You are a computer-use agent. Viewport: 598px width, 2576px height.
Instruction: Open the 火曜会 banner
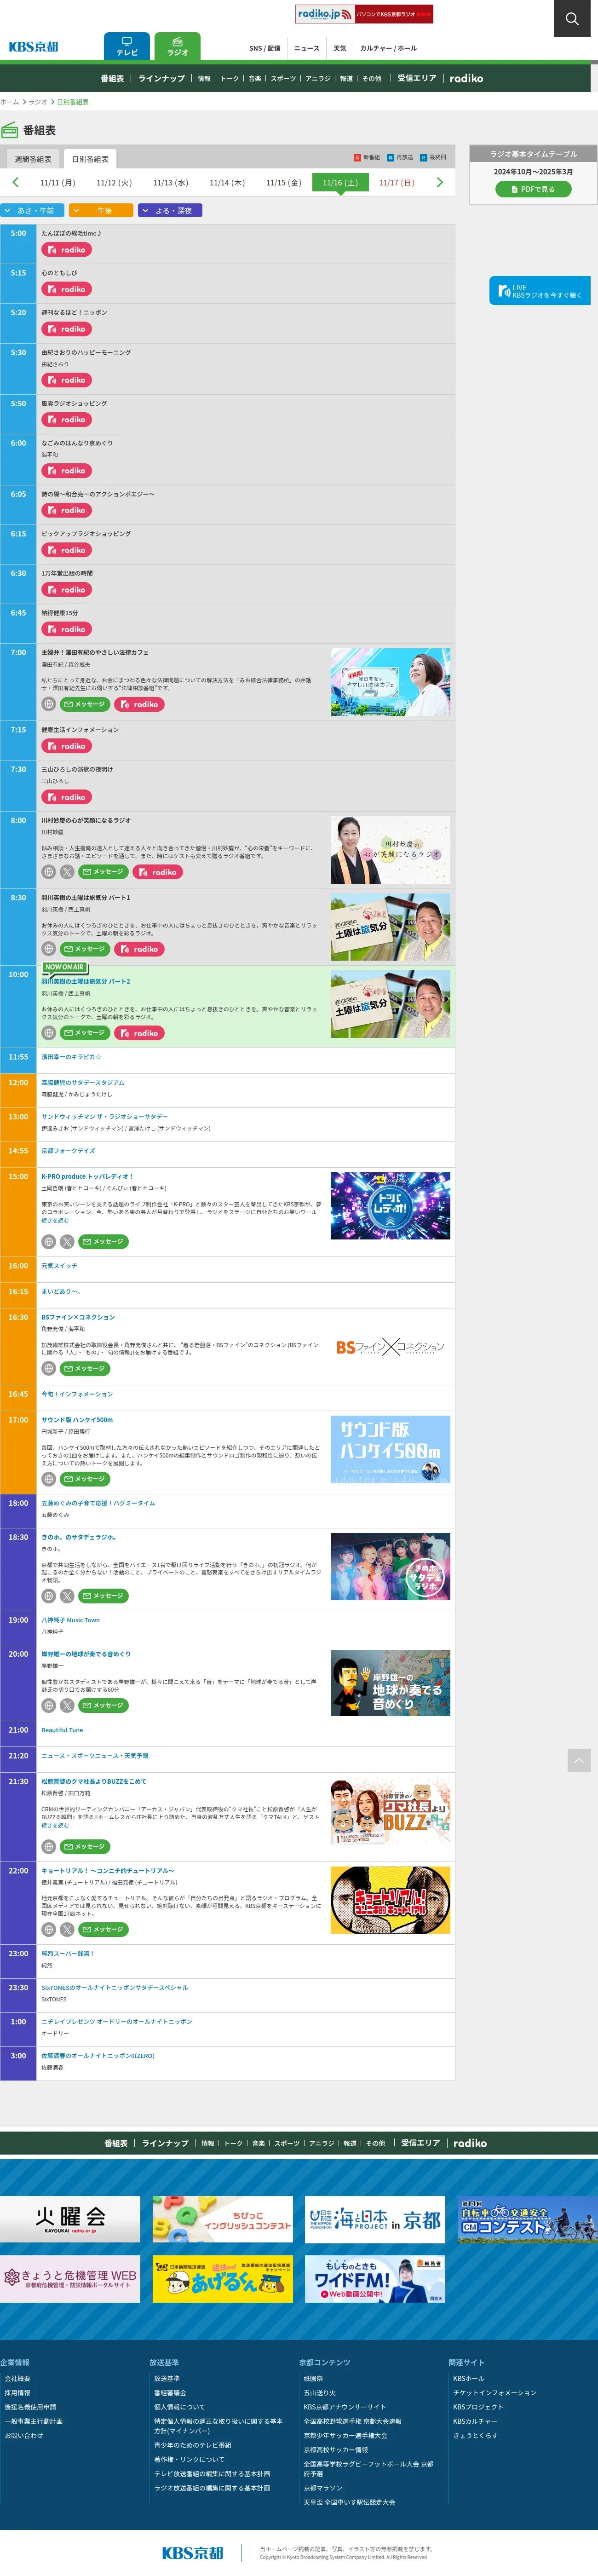click(x=70, y=2219)
